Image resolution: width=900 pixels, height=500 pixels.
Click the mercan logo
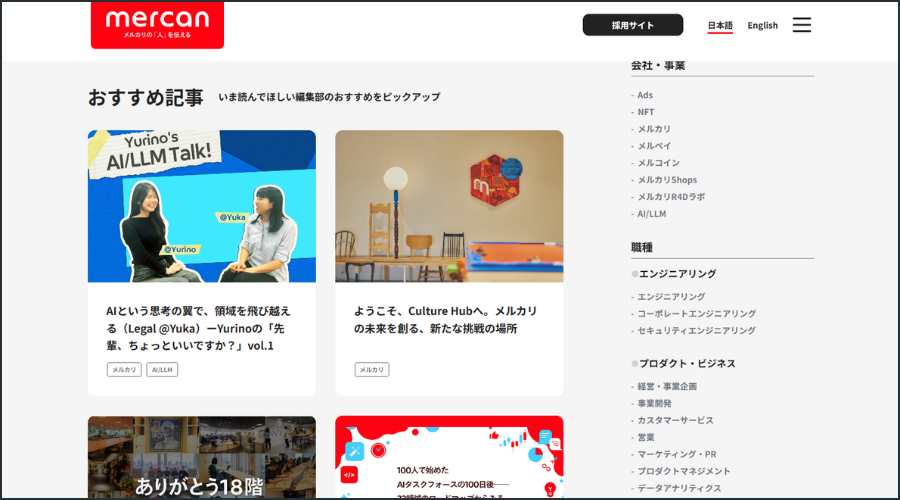(157, 25)
